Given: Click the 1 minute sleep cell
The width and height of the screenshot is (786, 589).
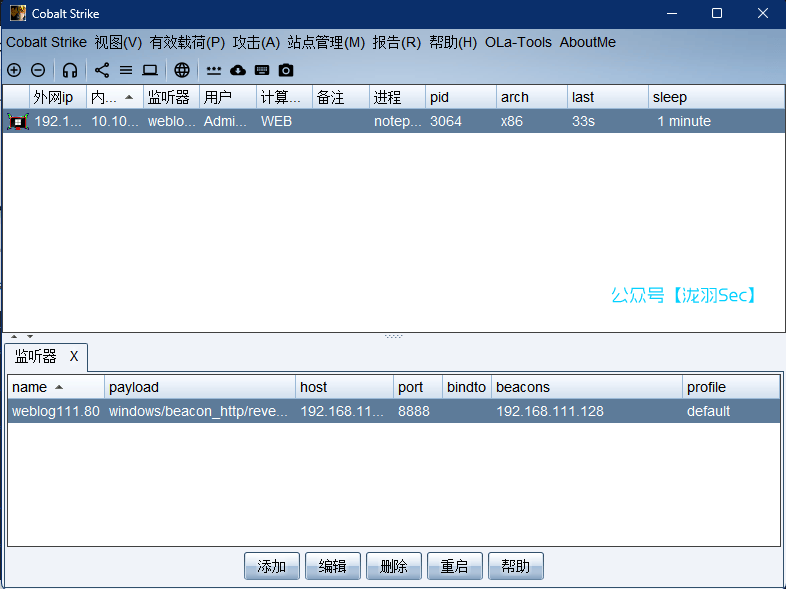Looking at the screenshot, I should click(x=716, y=121).
